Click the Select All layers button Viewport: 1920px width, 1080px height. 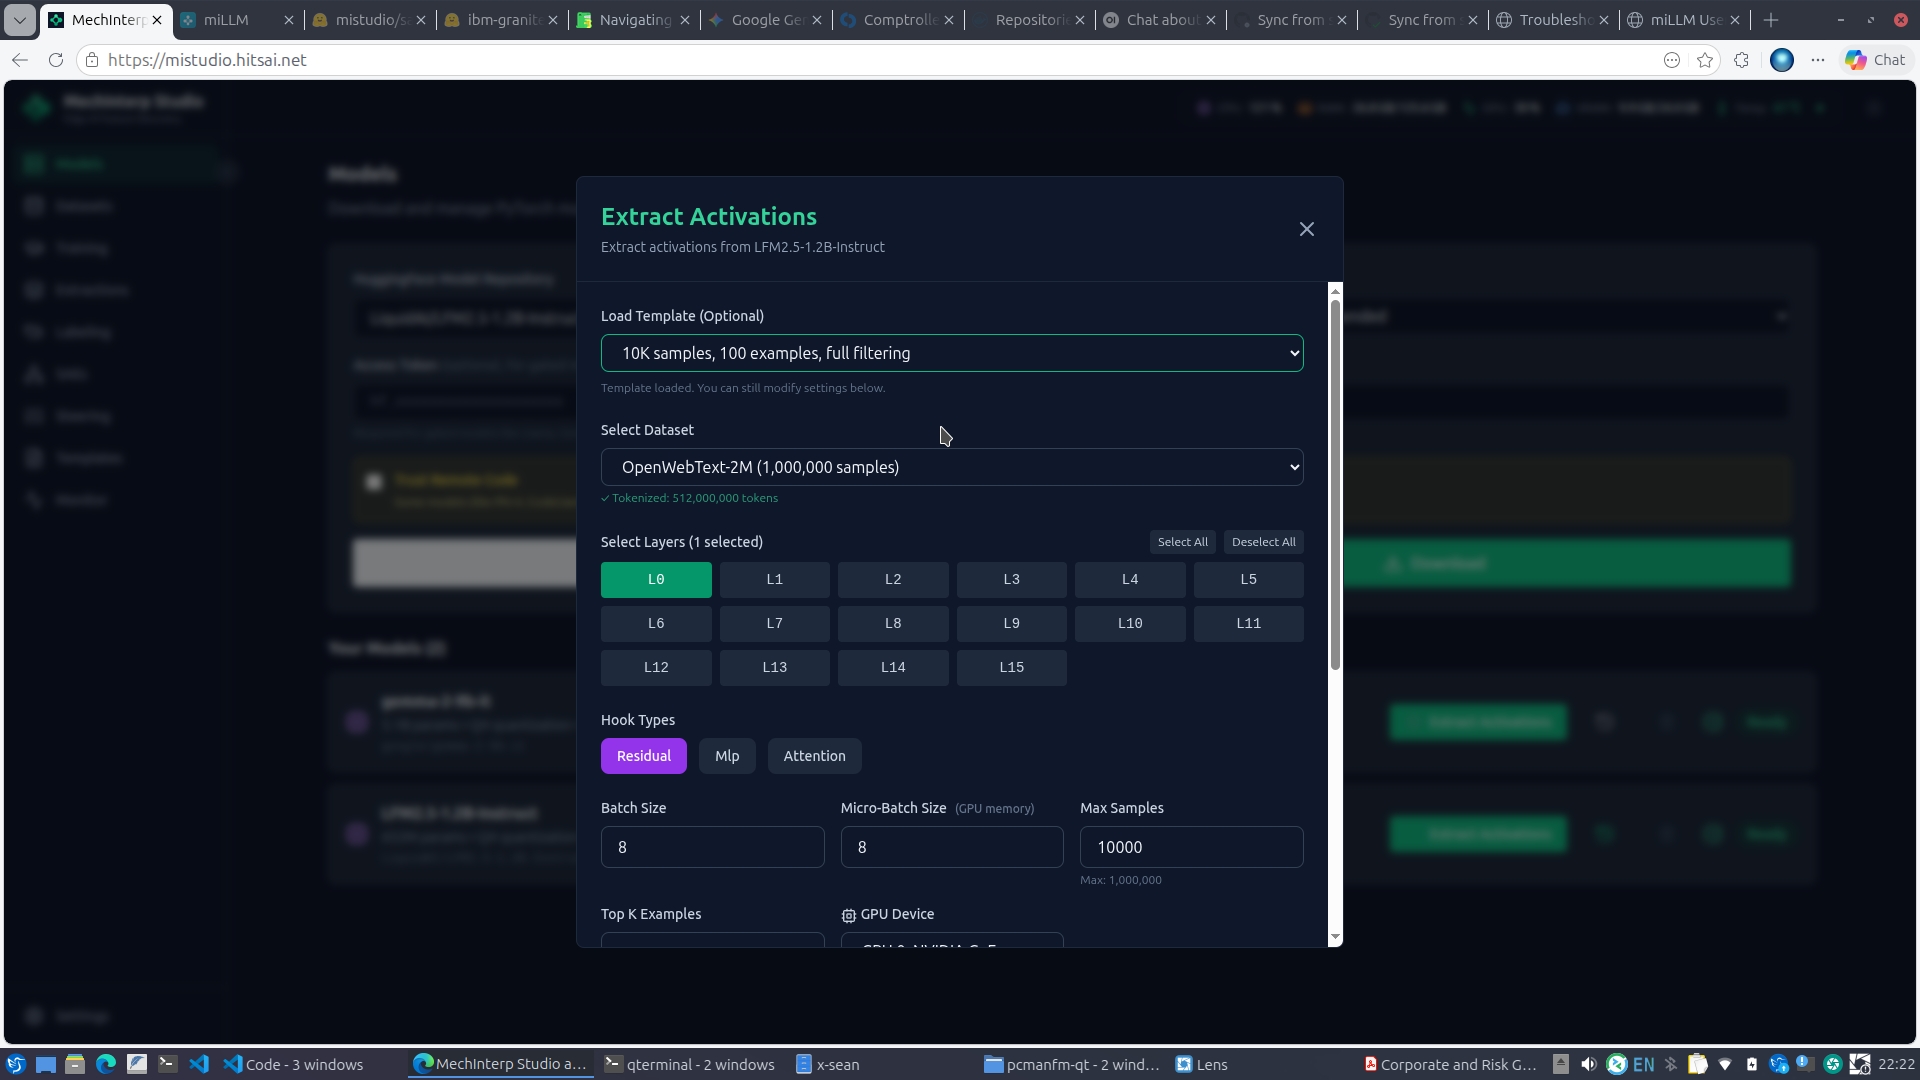[x=1182, y=542]
